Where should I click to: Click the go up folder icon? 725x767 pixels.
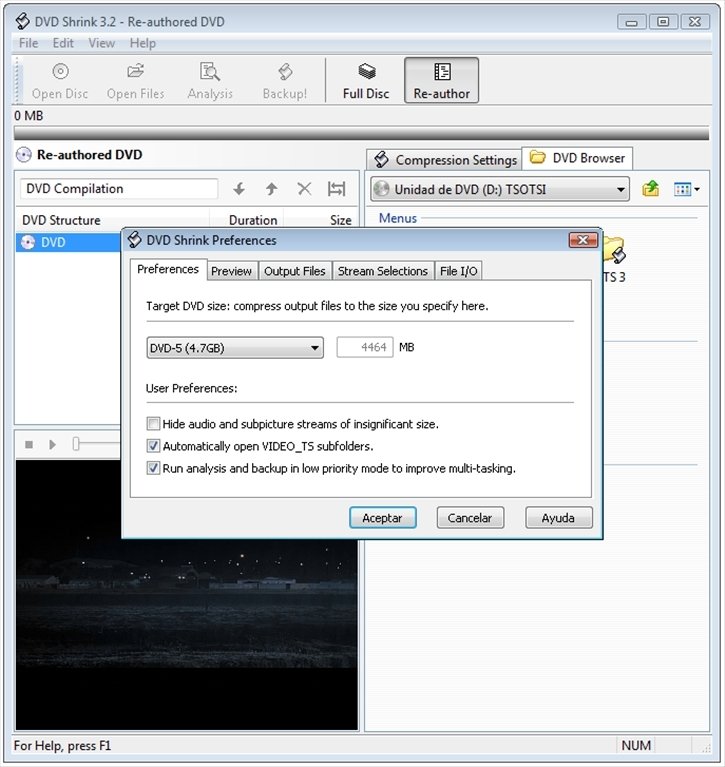click(651, 189)
